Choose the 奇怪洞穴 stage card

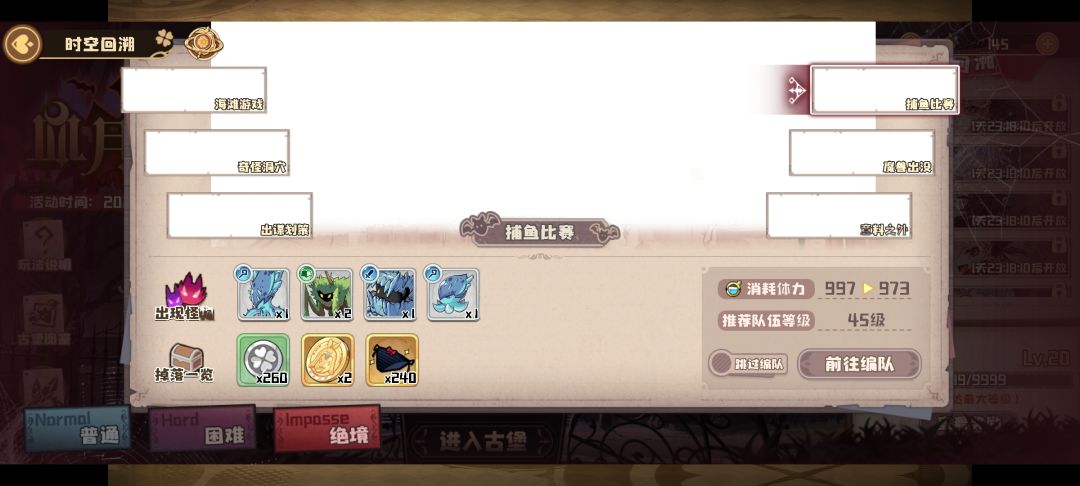[x=217, y=152]
